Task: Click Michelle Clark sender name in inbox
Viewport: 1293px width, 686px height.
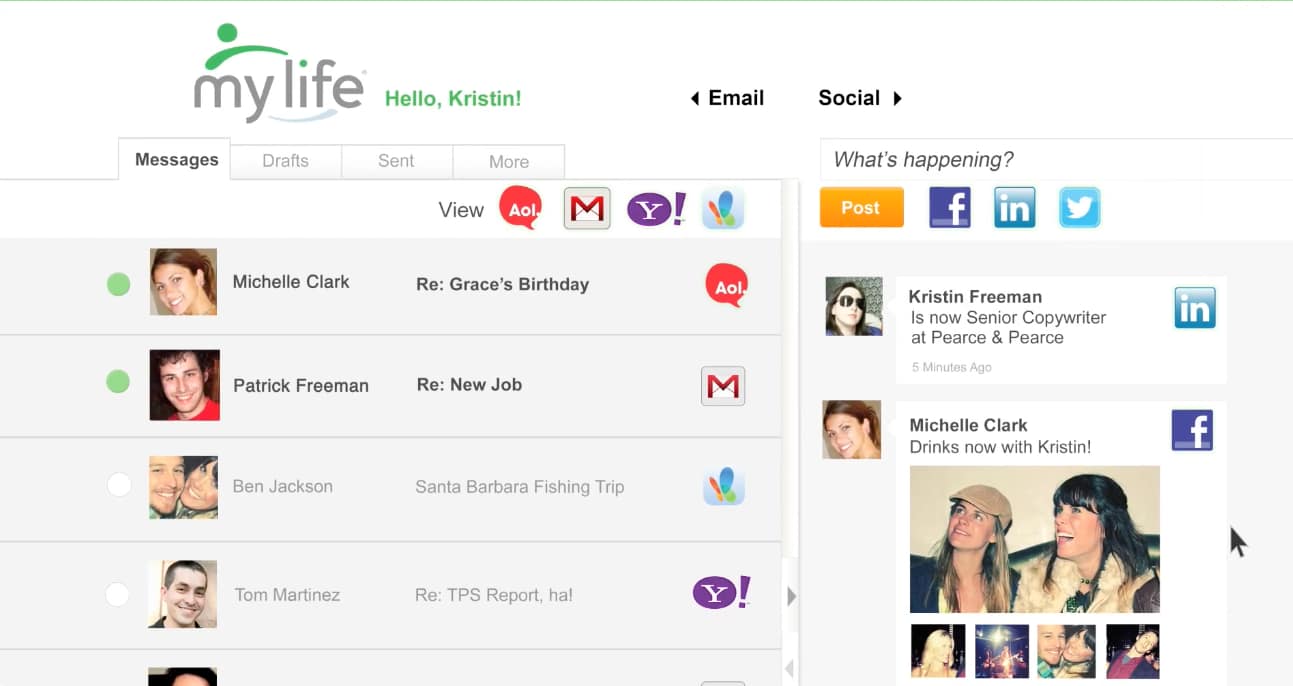Action: pos(291,282)
